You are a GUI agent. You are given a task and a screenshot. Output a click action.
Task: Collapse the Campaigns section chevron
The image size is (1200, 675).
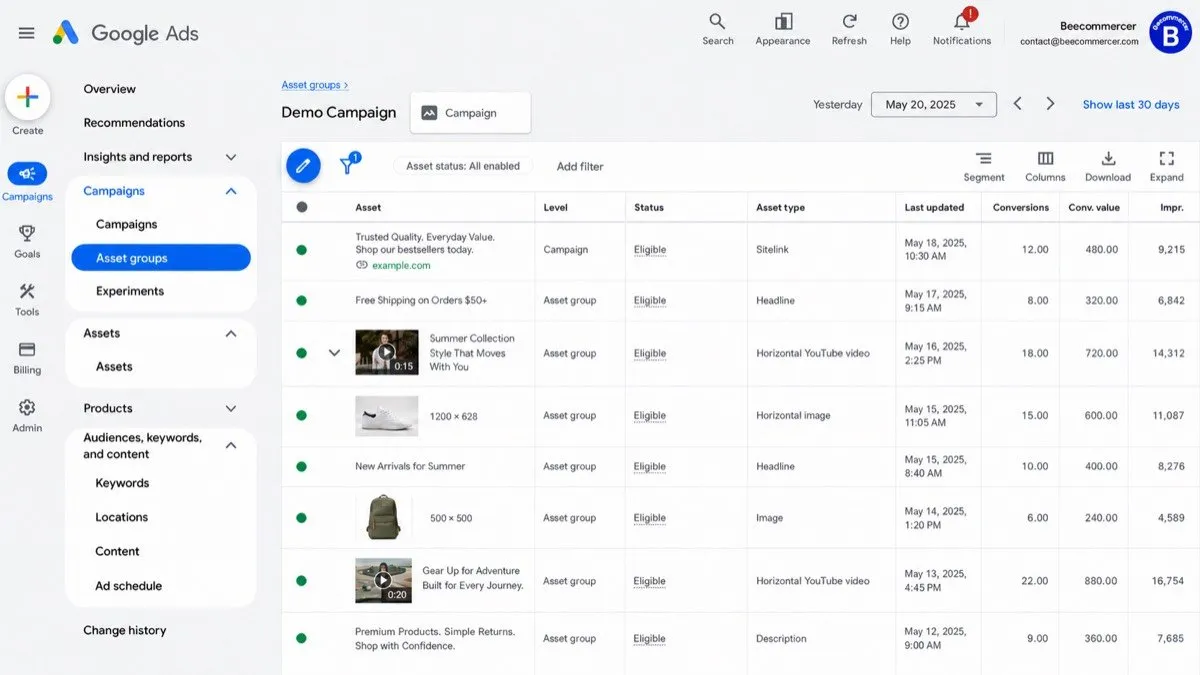point(231,191)
